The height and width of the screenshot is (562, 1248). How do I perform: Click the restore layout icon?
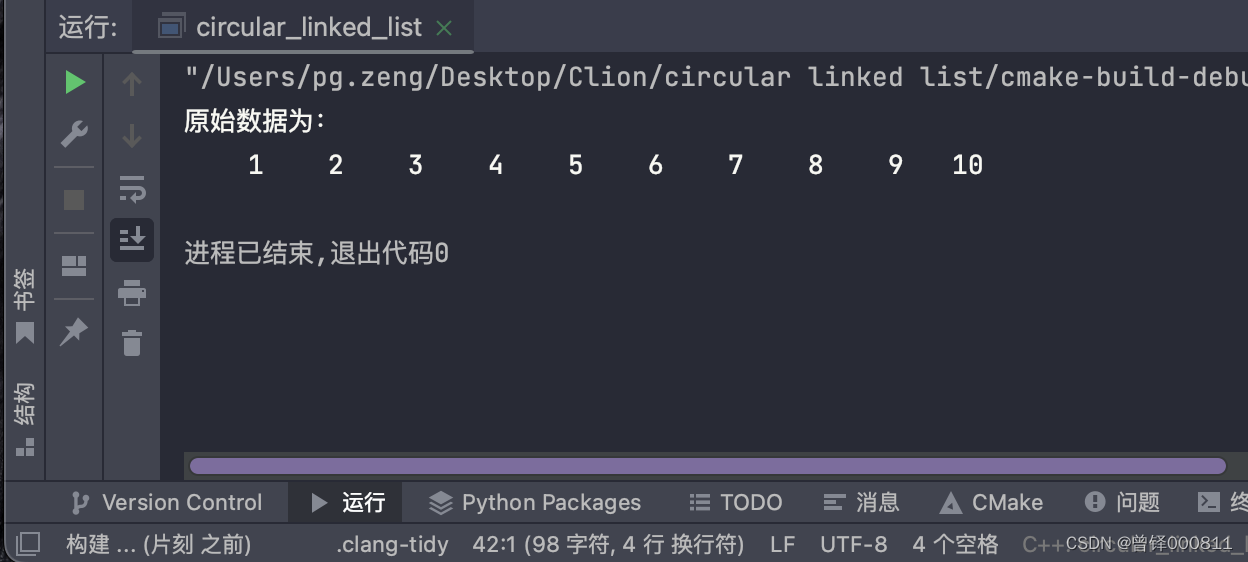pos(74,266)
